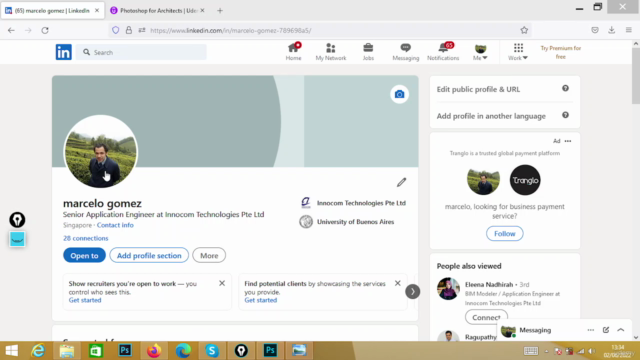Open the Firefox hamburger menu
This screenshot has width=640, height=360.
click(629, 30)
